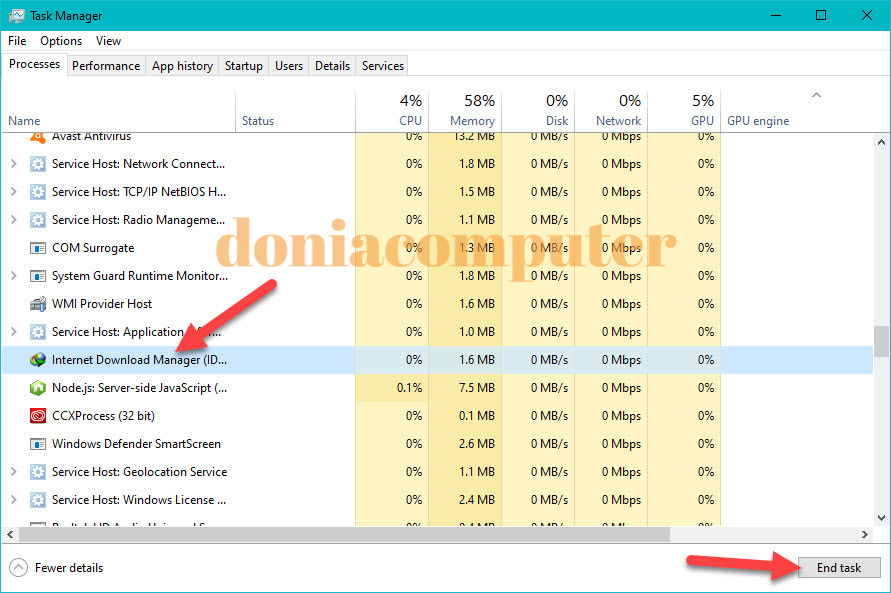Click the Windows Defender SmartScreen icon
Viewport: 891px width, 593px height.
38,444
